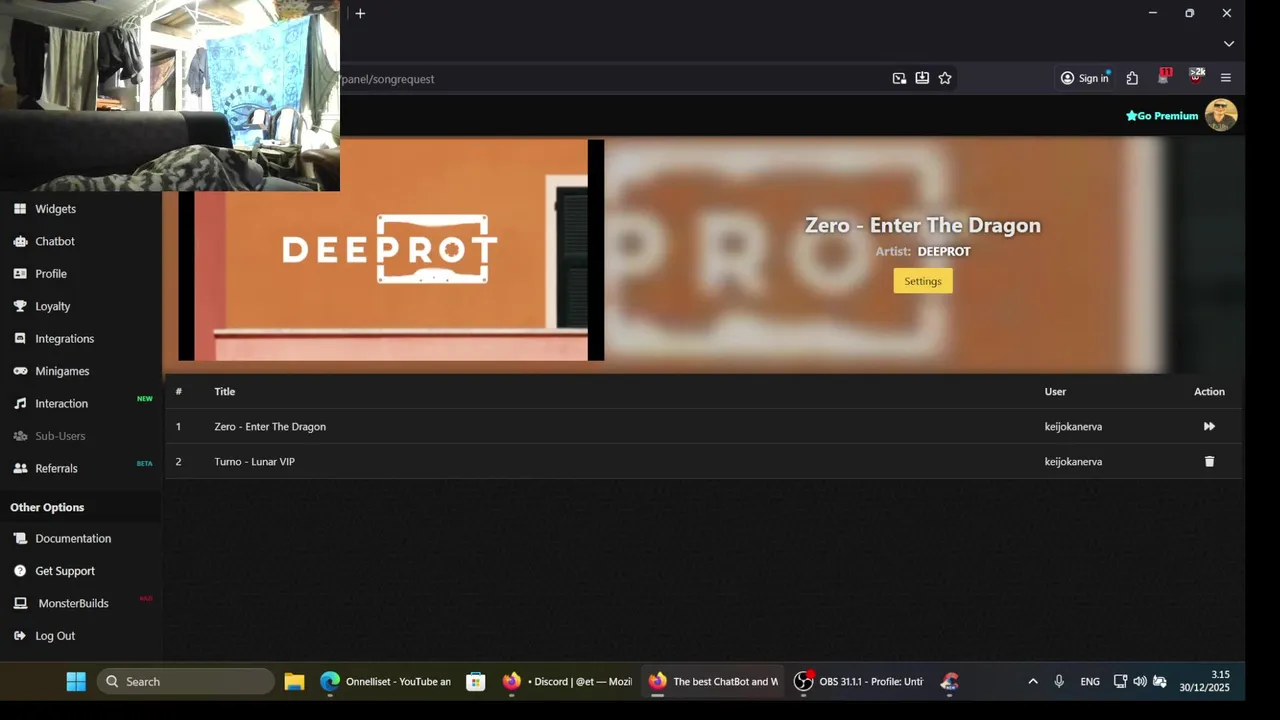
Task: Open the Firefox hamburger menu
Action: 1226,78
